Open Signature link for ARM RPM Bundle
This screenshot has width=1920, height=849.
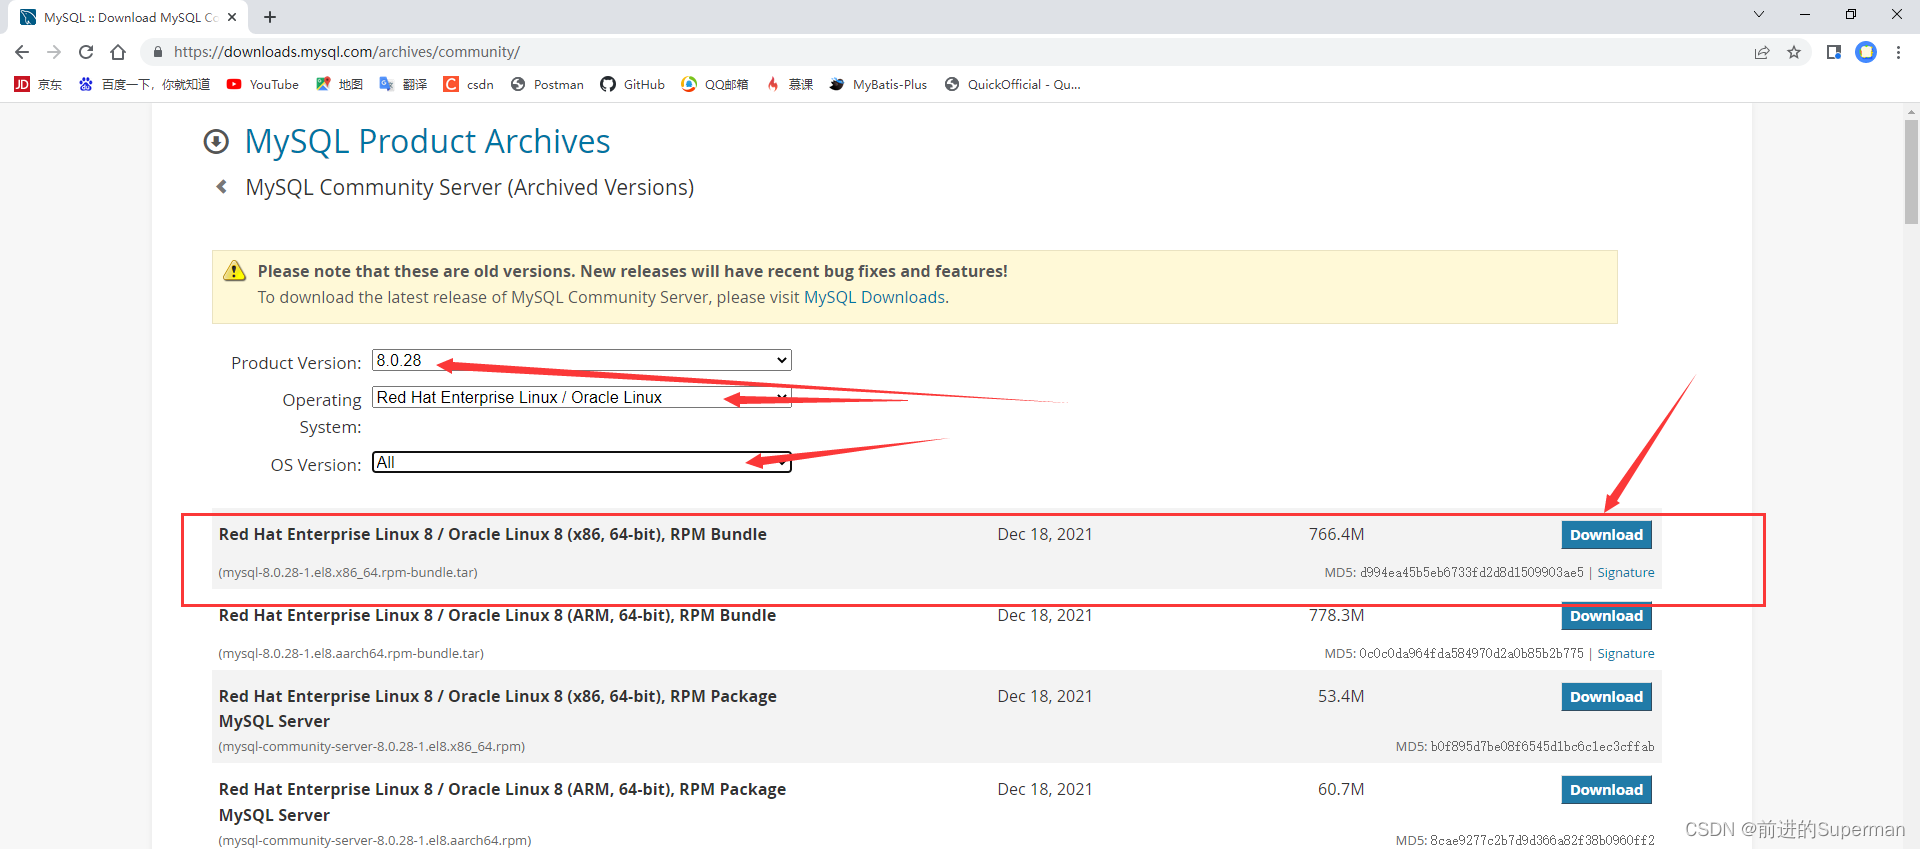(x=1625, y=654)
